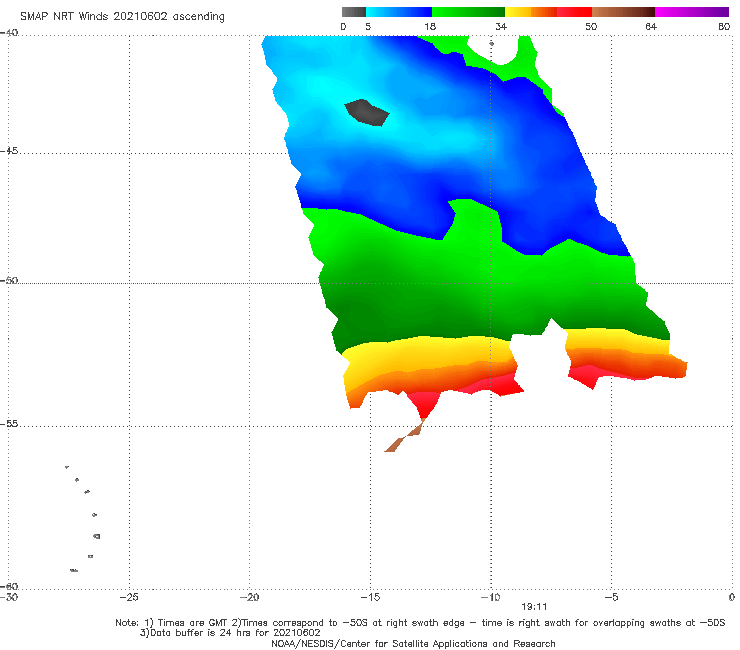Screen dimensions: 740x650
Task: Click the brown high-wind streak below the swath
Action: tap(404, 437)
